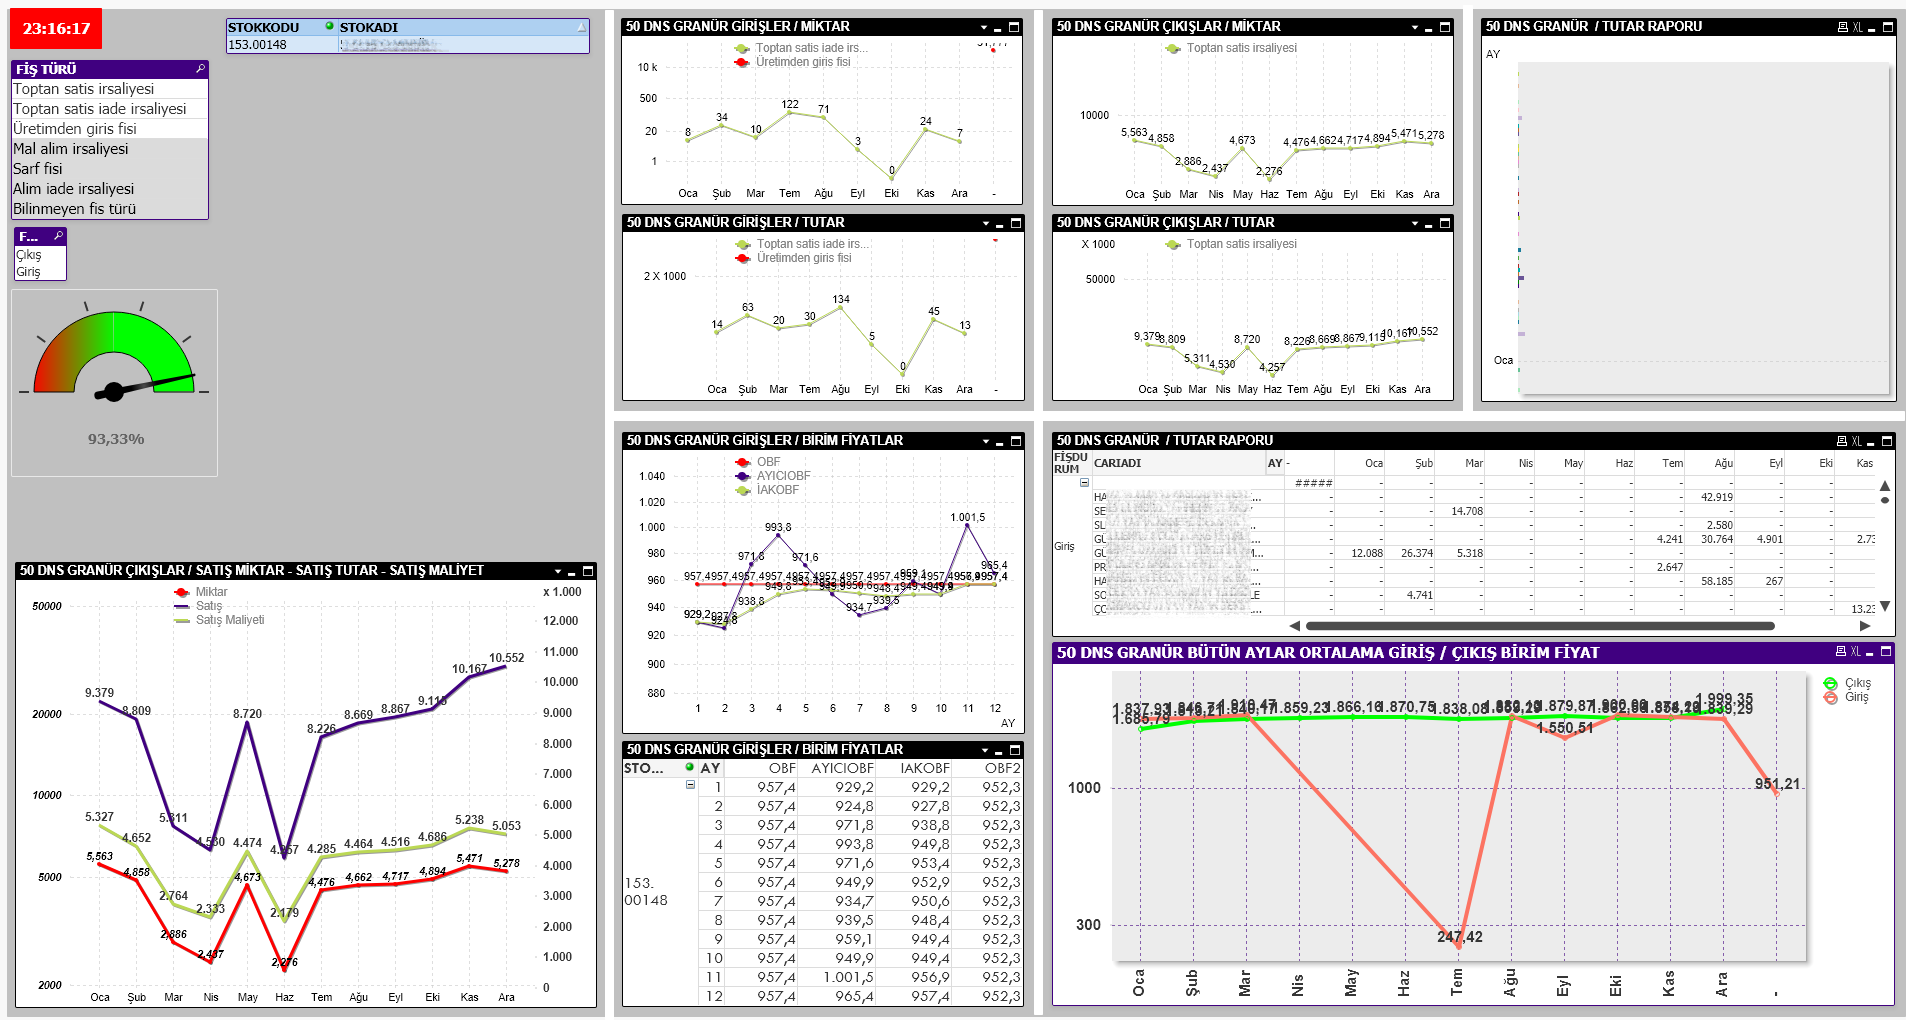
Task: Open dropdown menu of GİRİŞLER / MİKTAR chart
Action: click(984, 28)
